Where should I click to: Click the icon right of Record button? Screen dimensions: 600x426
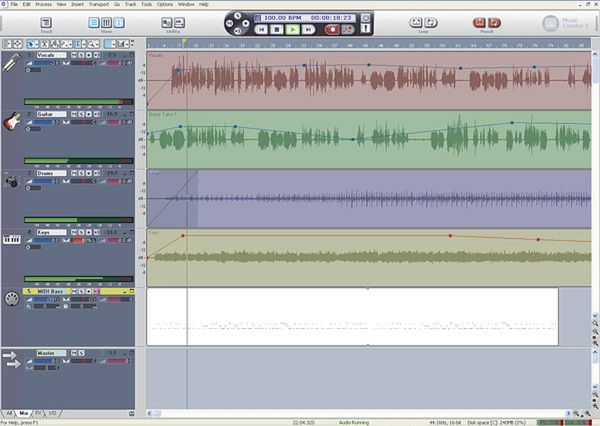348,29
